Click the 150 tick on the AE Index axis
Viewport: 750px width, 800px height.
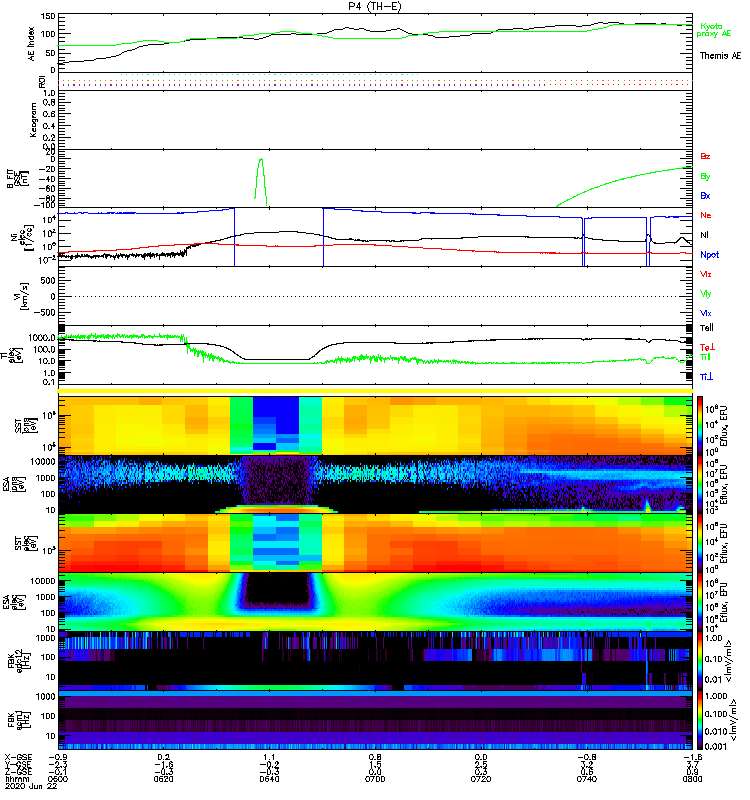pos(48,17)
